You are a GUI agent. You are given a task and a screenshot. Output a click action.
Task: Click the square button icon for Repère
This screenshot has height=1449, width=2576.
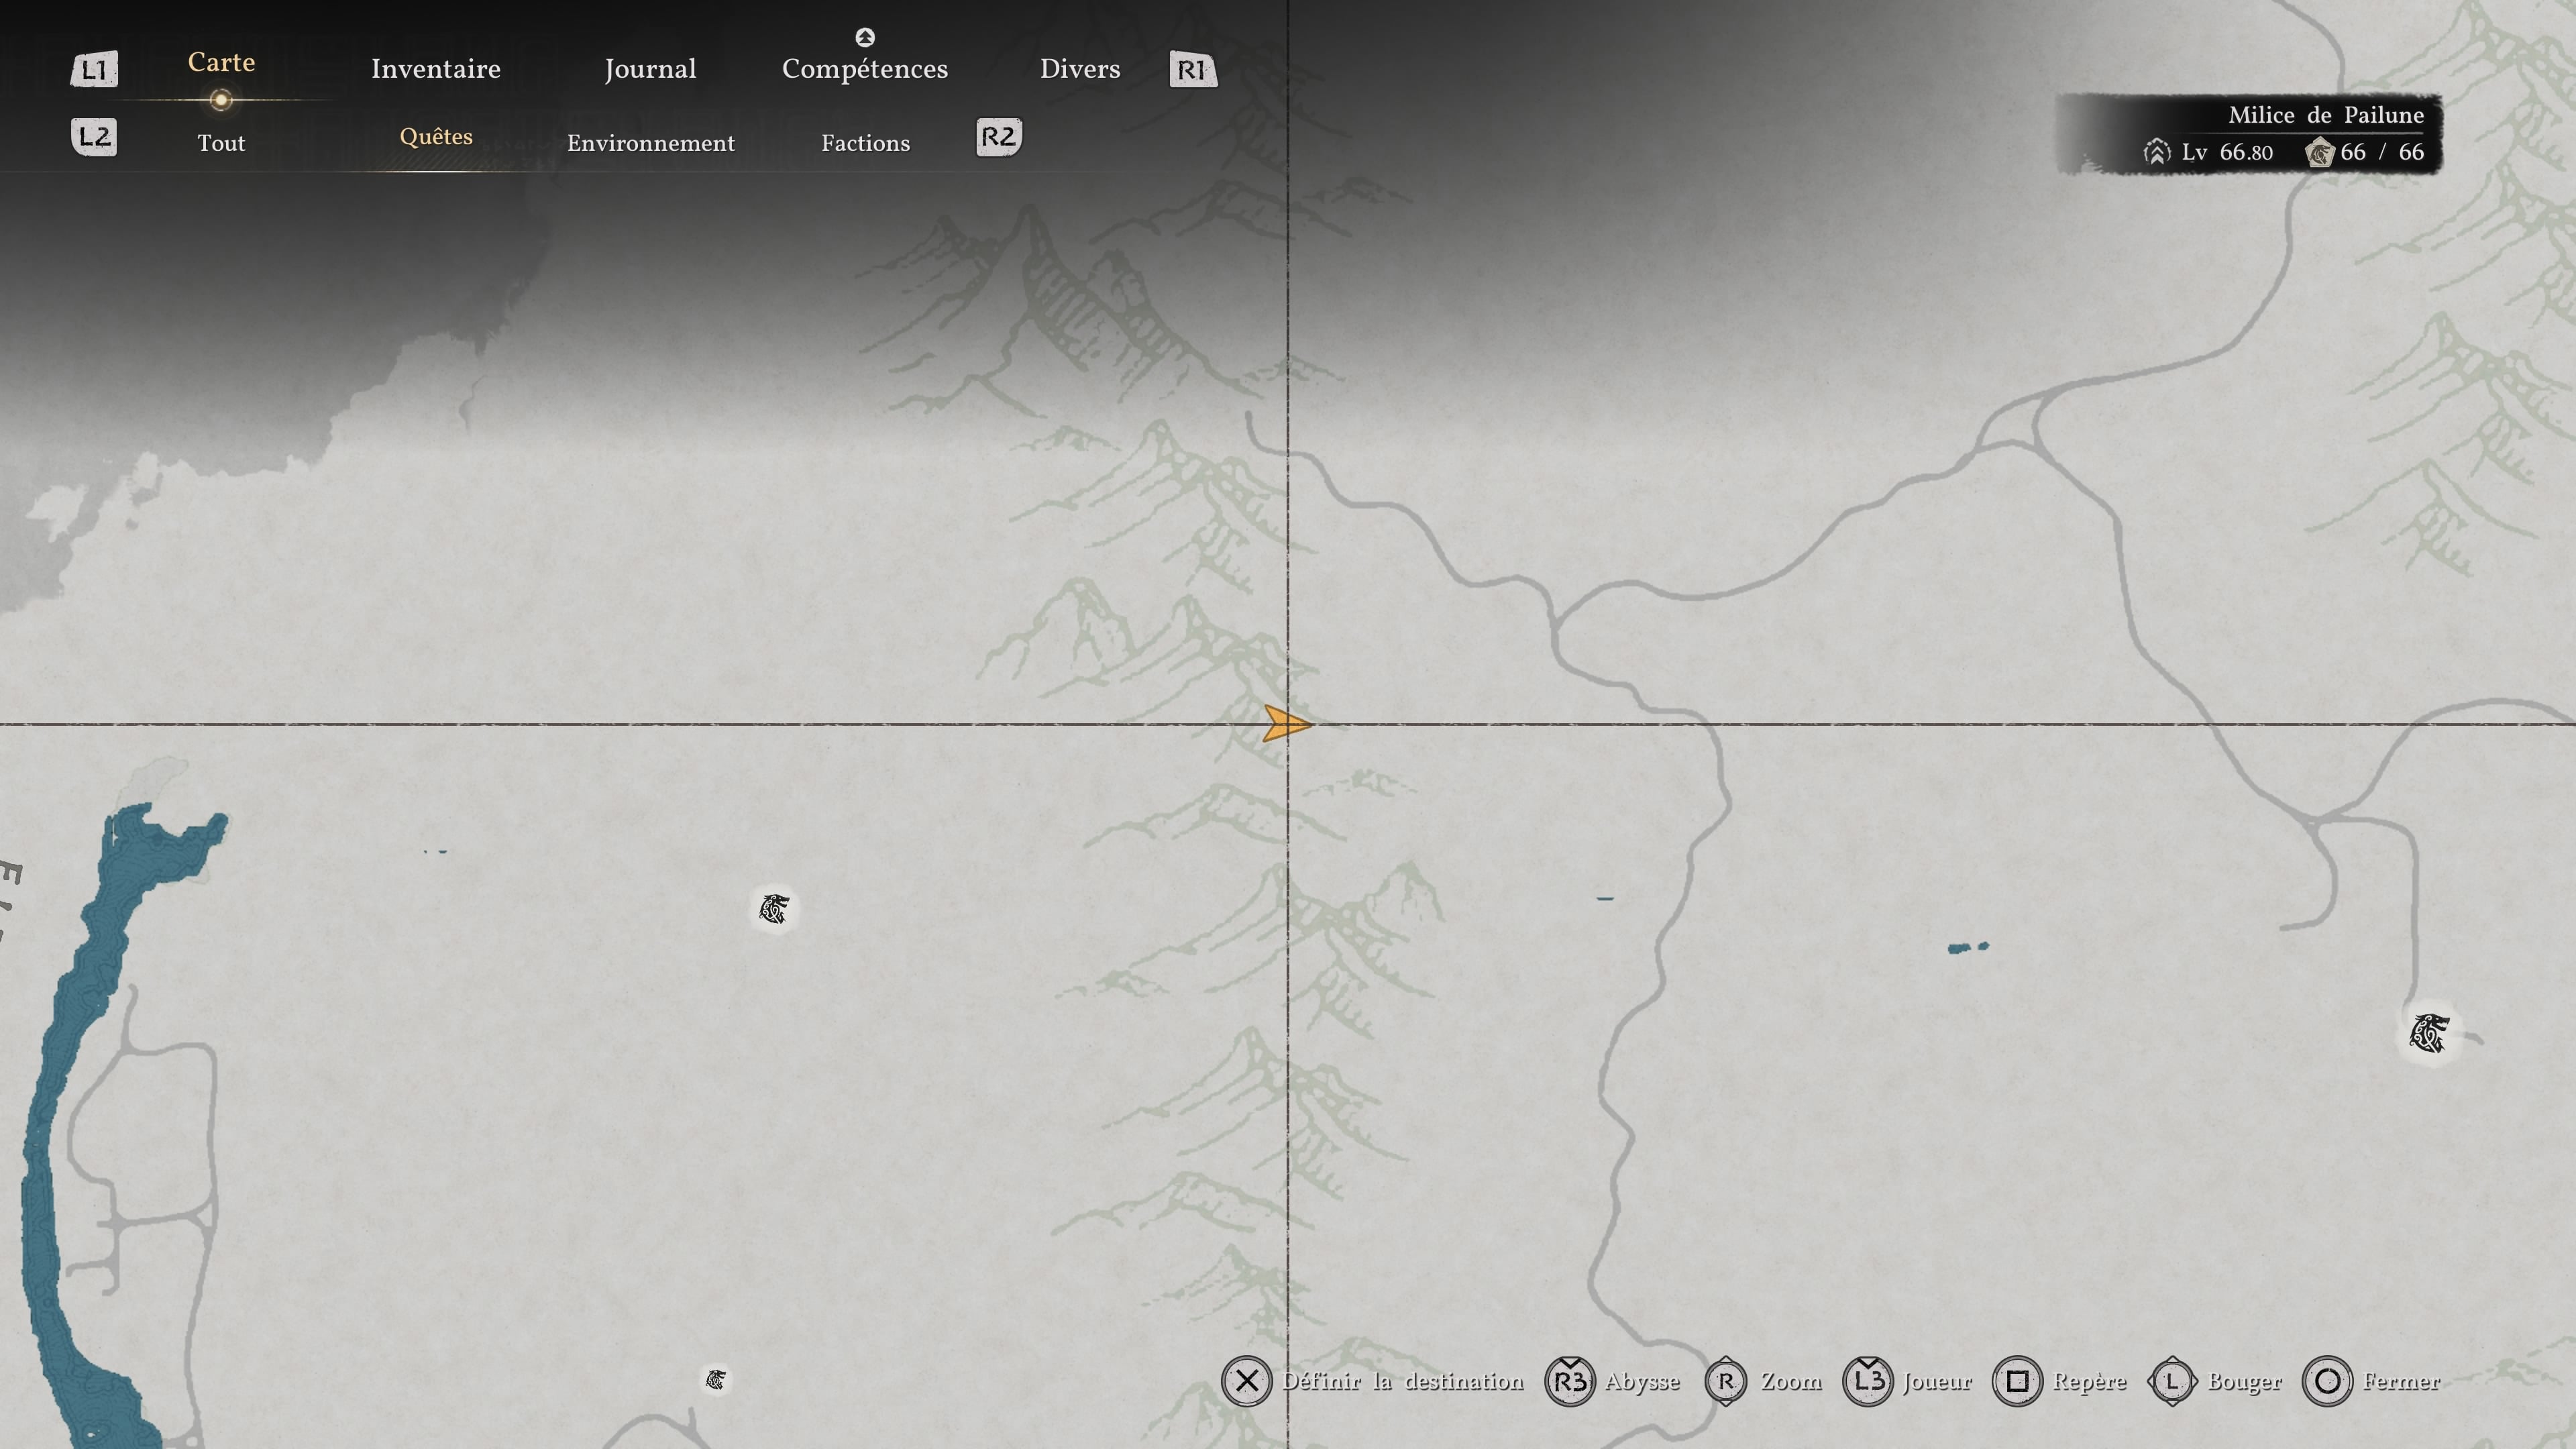click(2017, 1381)
